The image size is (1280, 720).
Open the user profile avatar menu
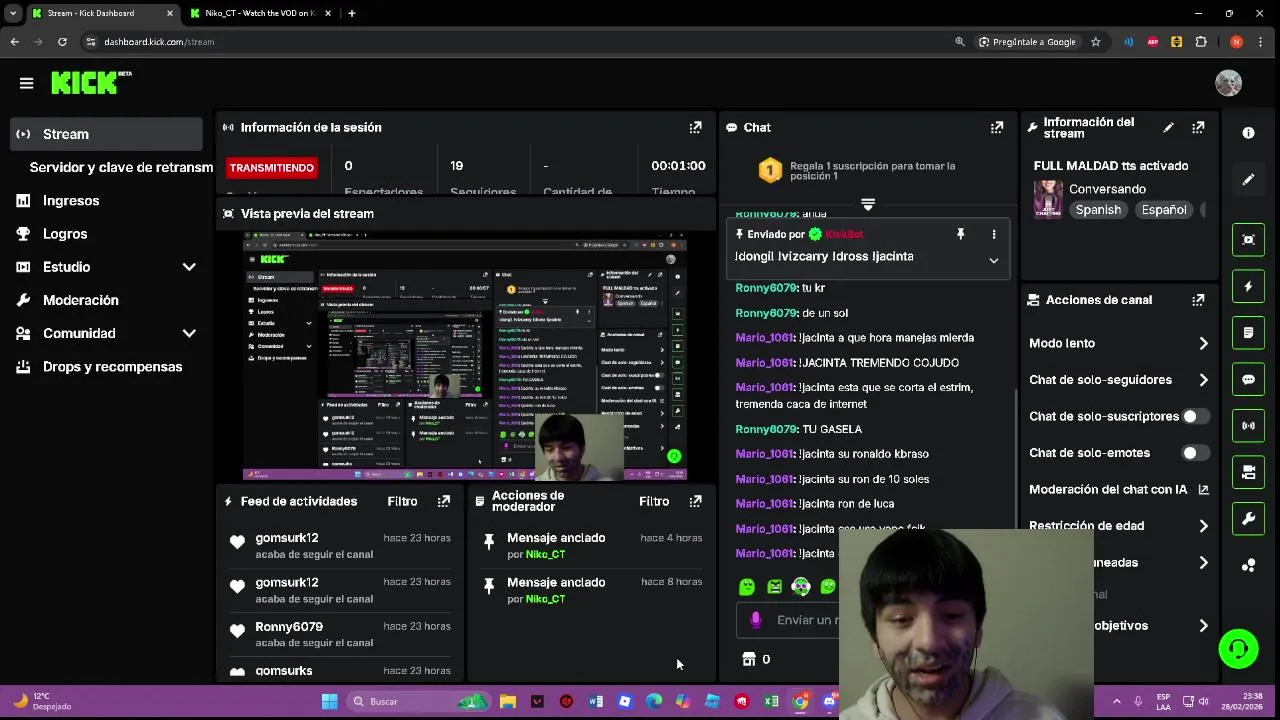tap(1228, 83)
